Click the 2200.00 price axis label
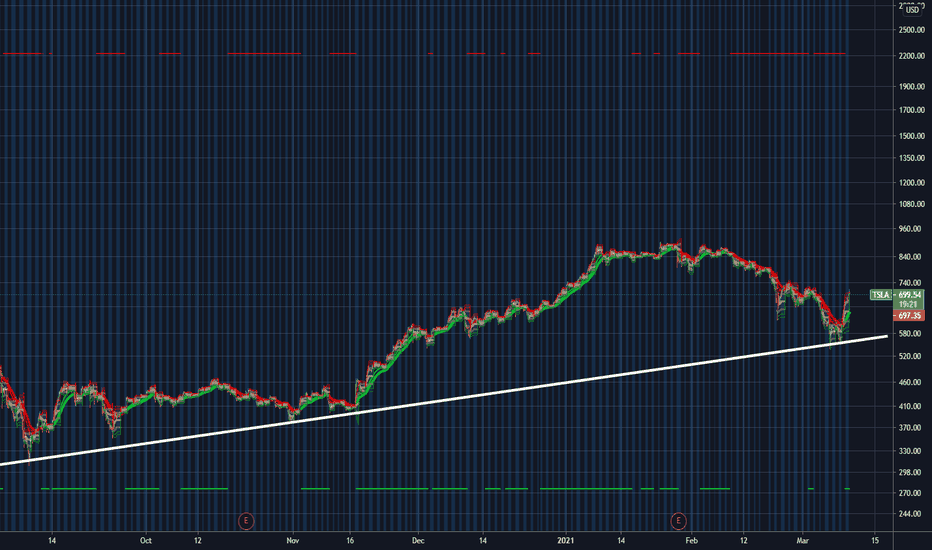The image size is (932, 550). [912, 56]
